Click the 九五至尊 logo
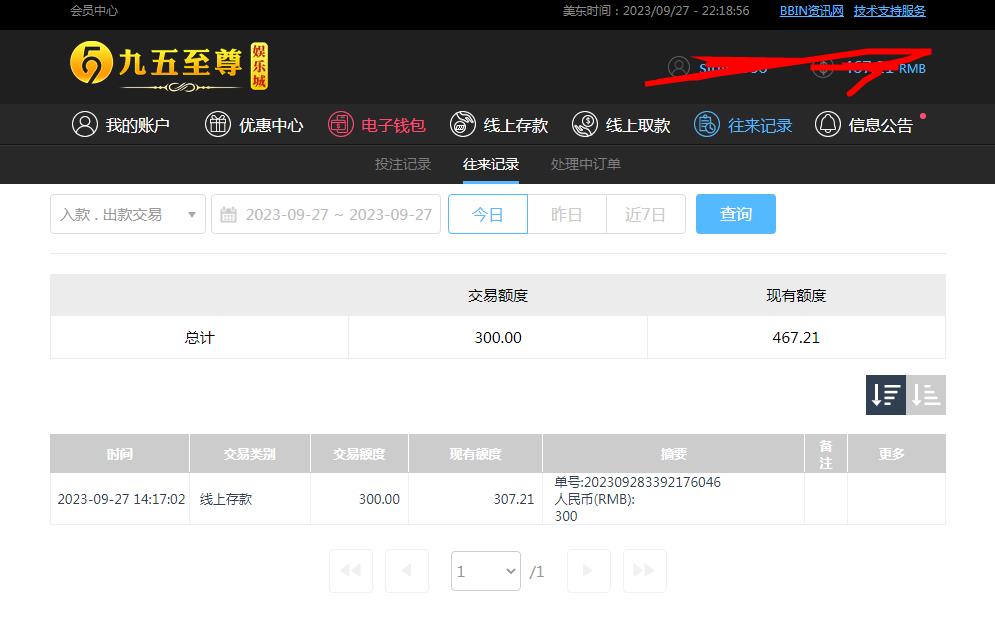The width and height of the screenshot is (995, 631). coord(169,66)
